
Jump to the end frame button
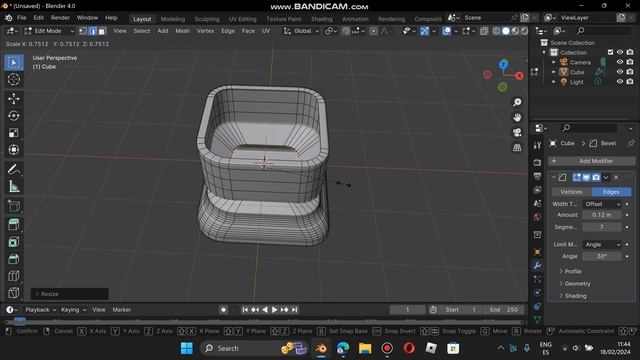(x=295, y=310)
